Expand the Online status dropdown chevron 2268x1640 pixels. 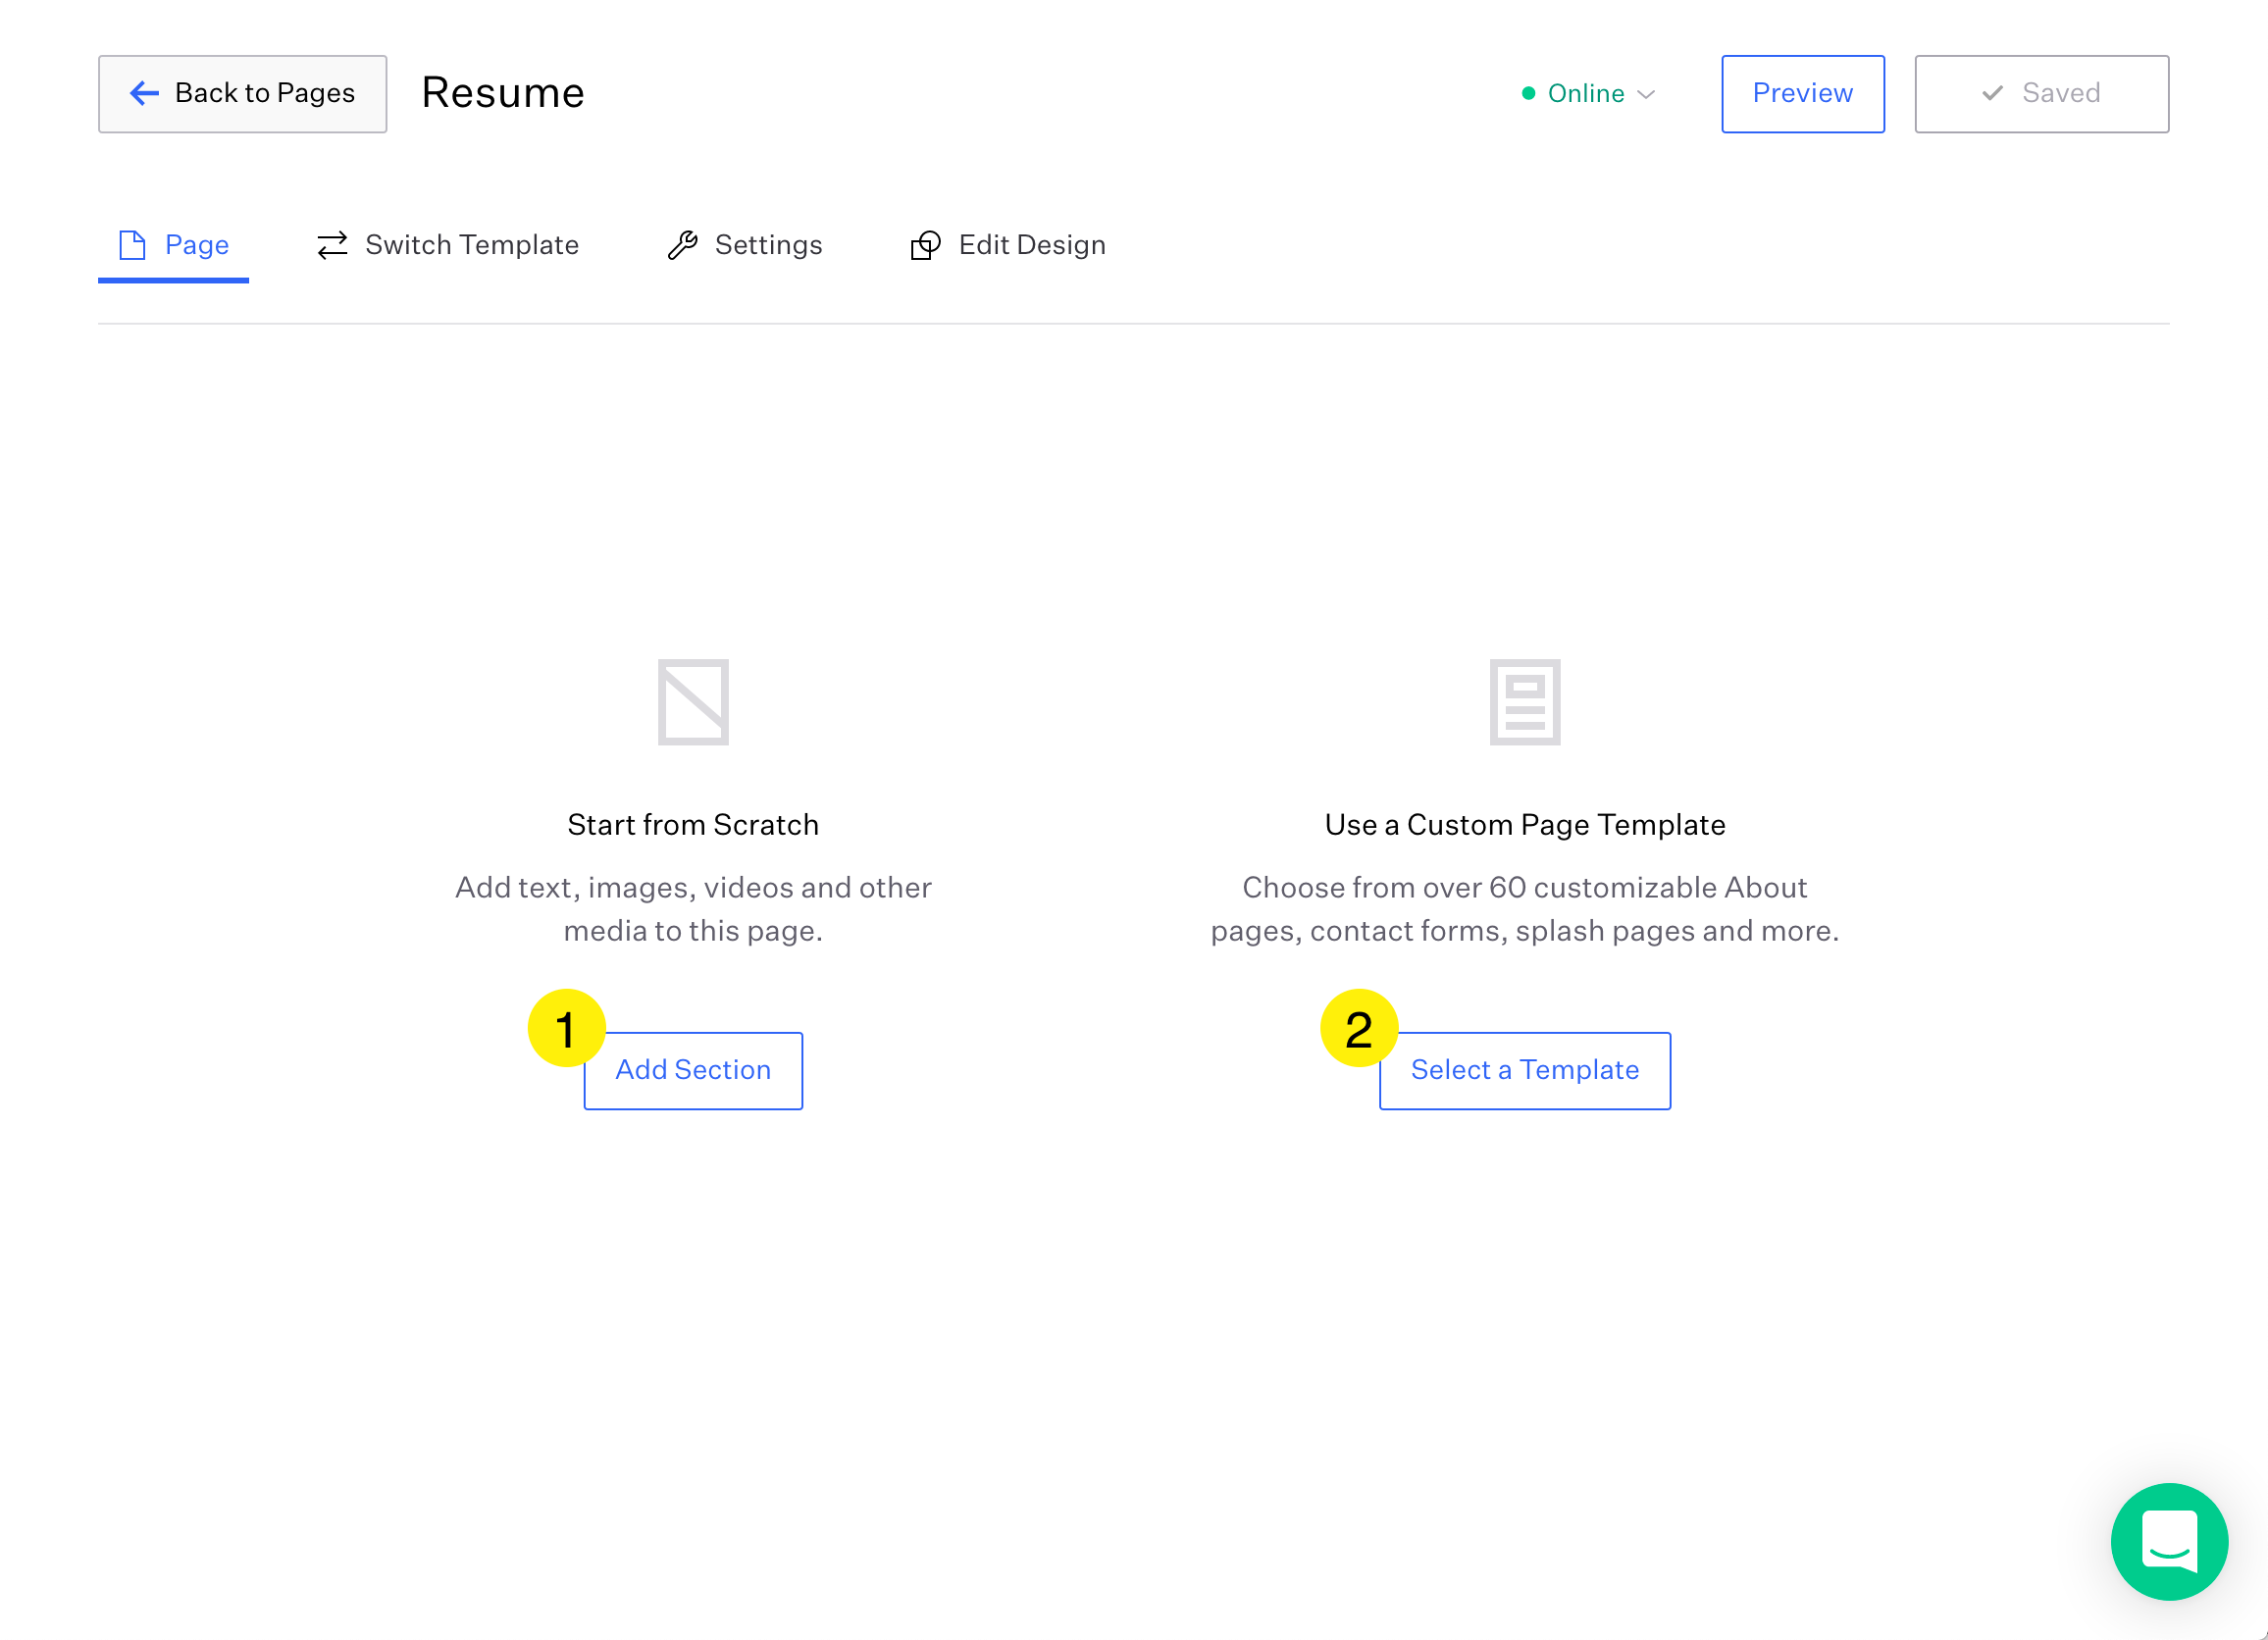[1646, 95]
